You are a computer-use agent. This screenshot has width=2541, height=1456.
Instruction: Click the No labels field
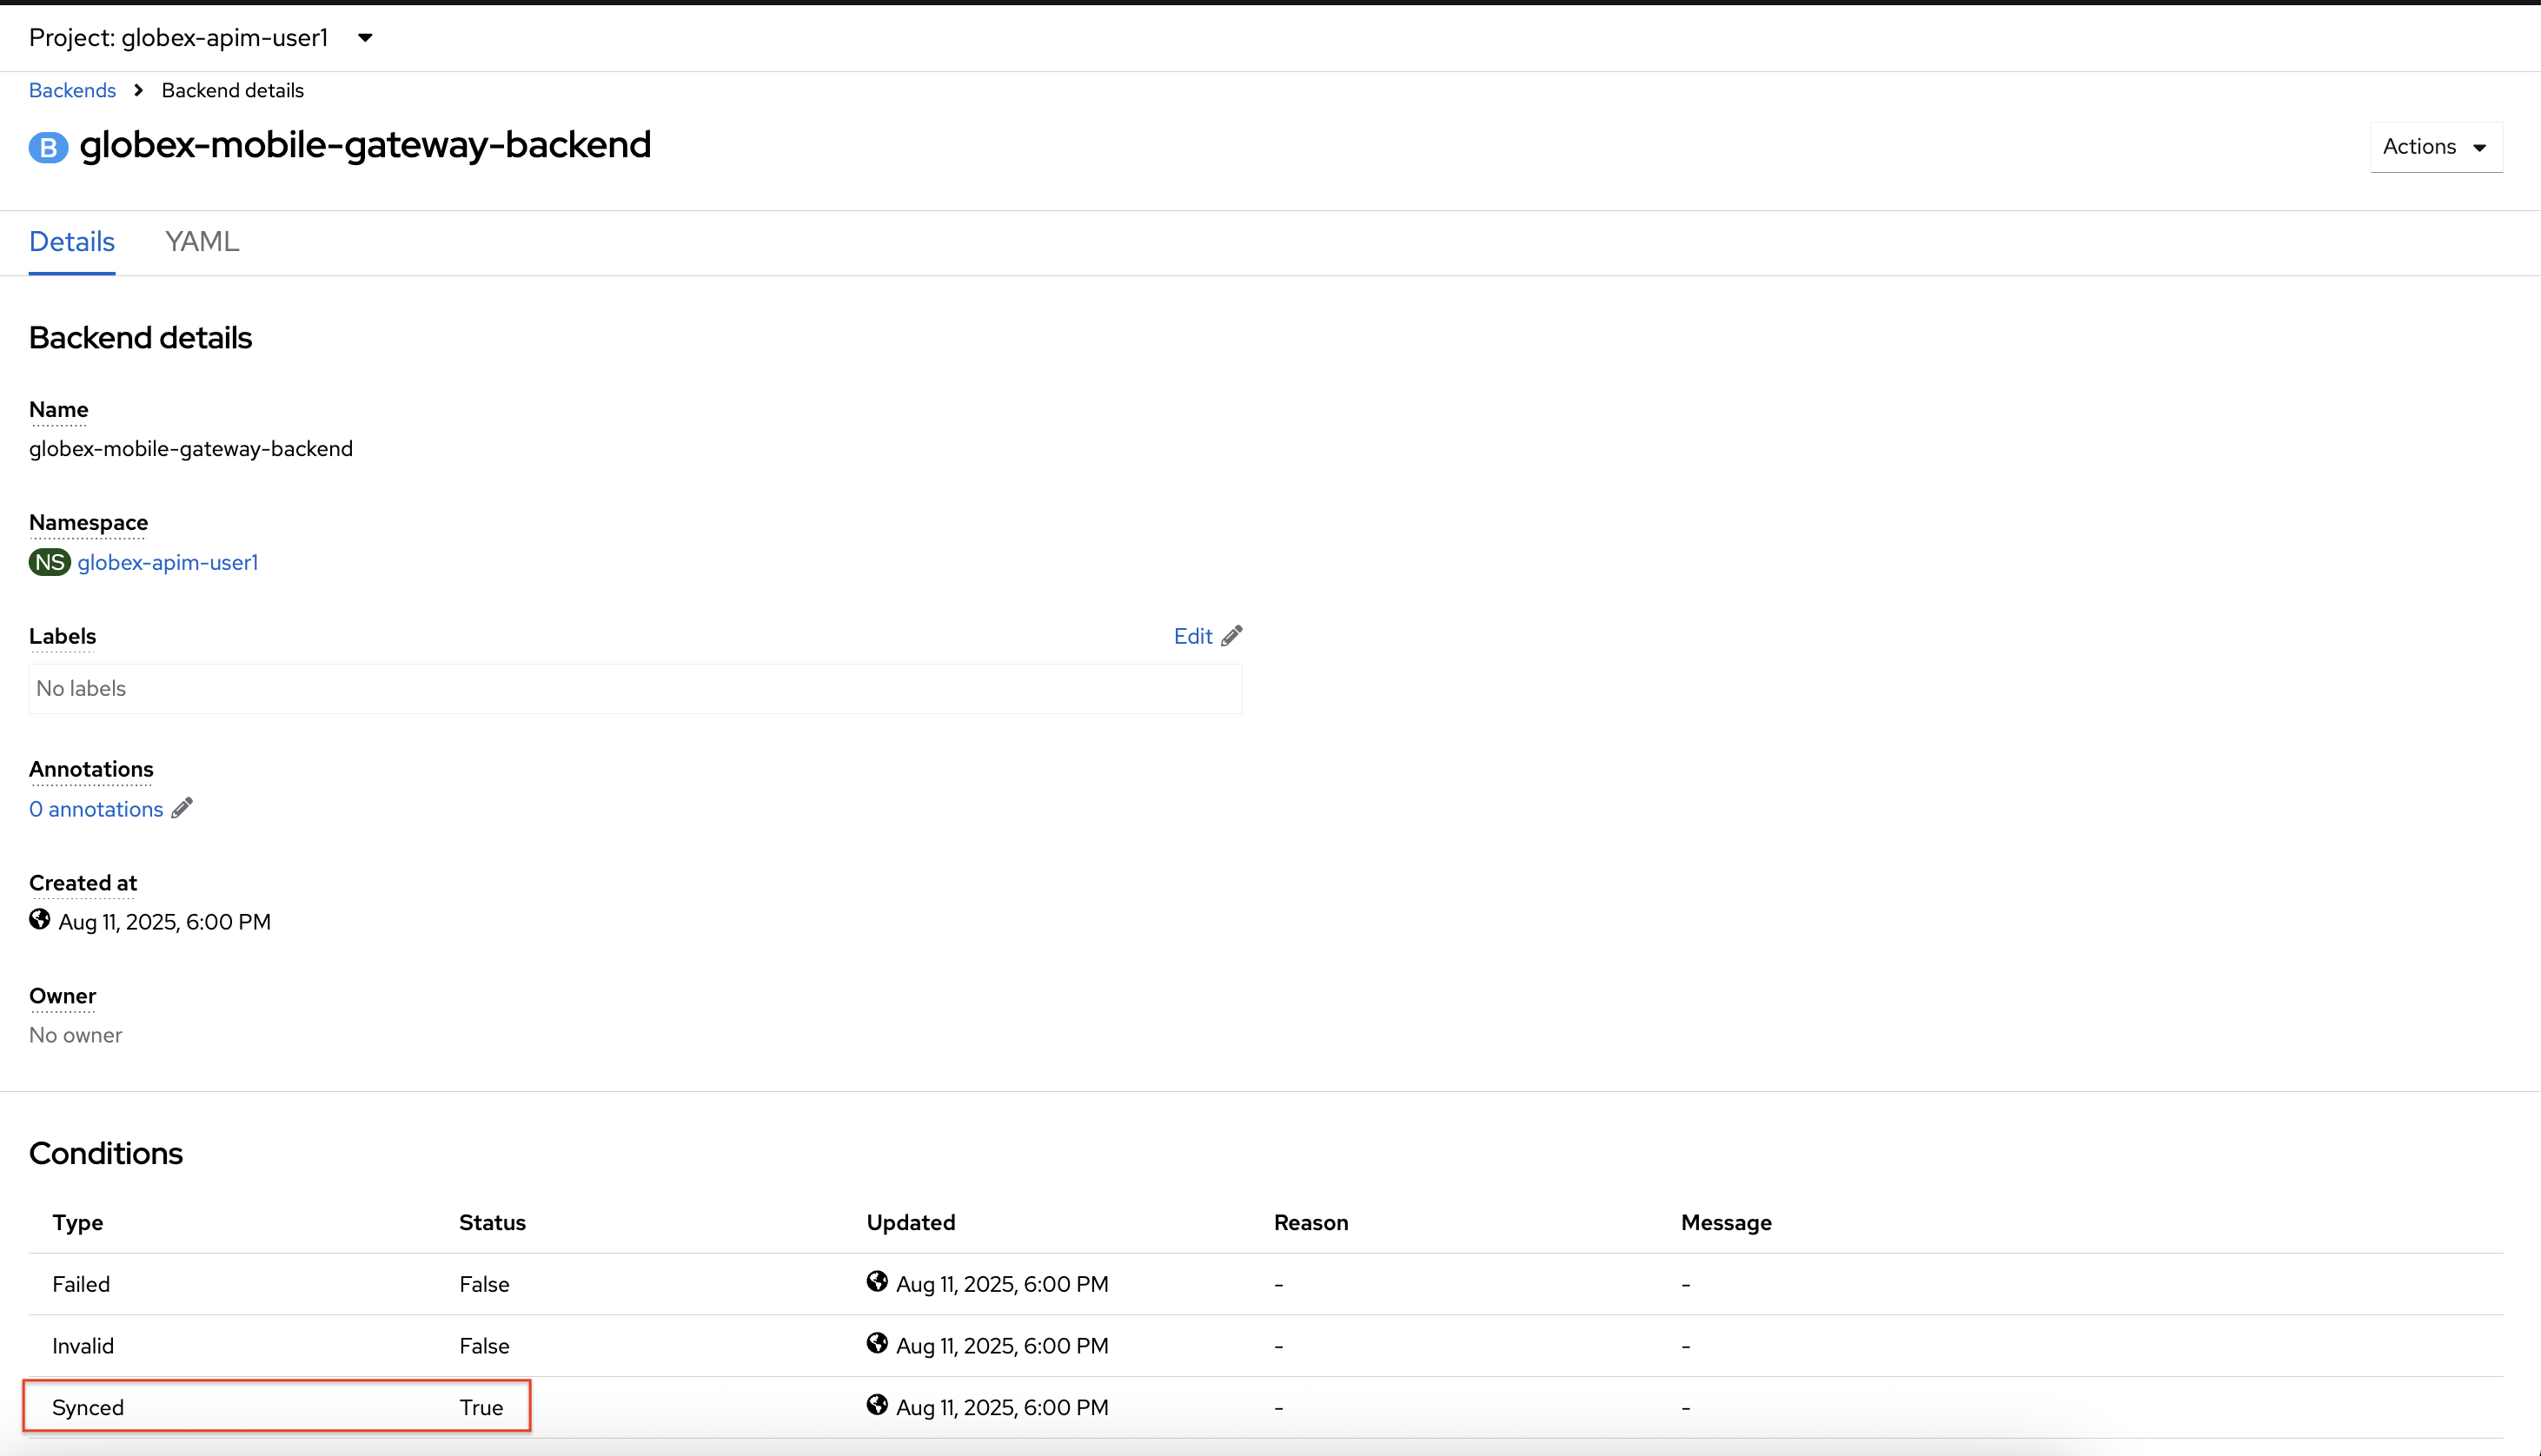pyautogui.click(x=635, y=688)
